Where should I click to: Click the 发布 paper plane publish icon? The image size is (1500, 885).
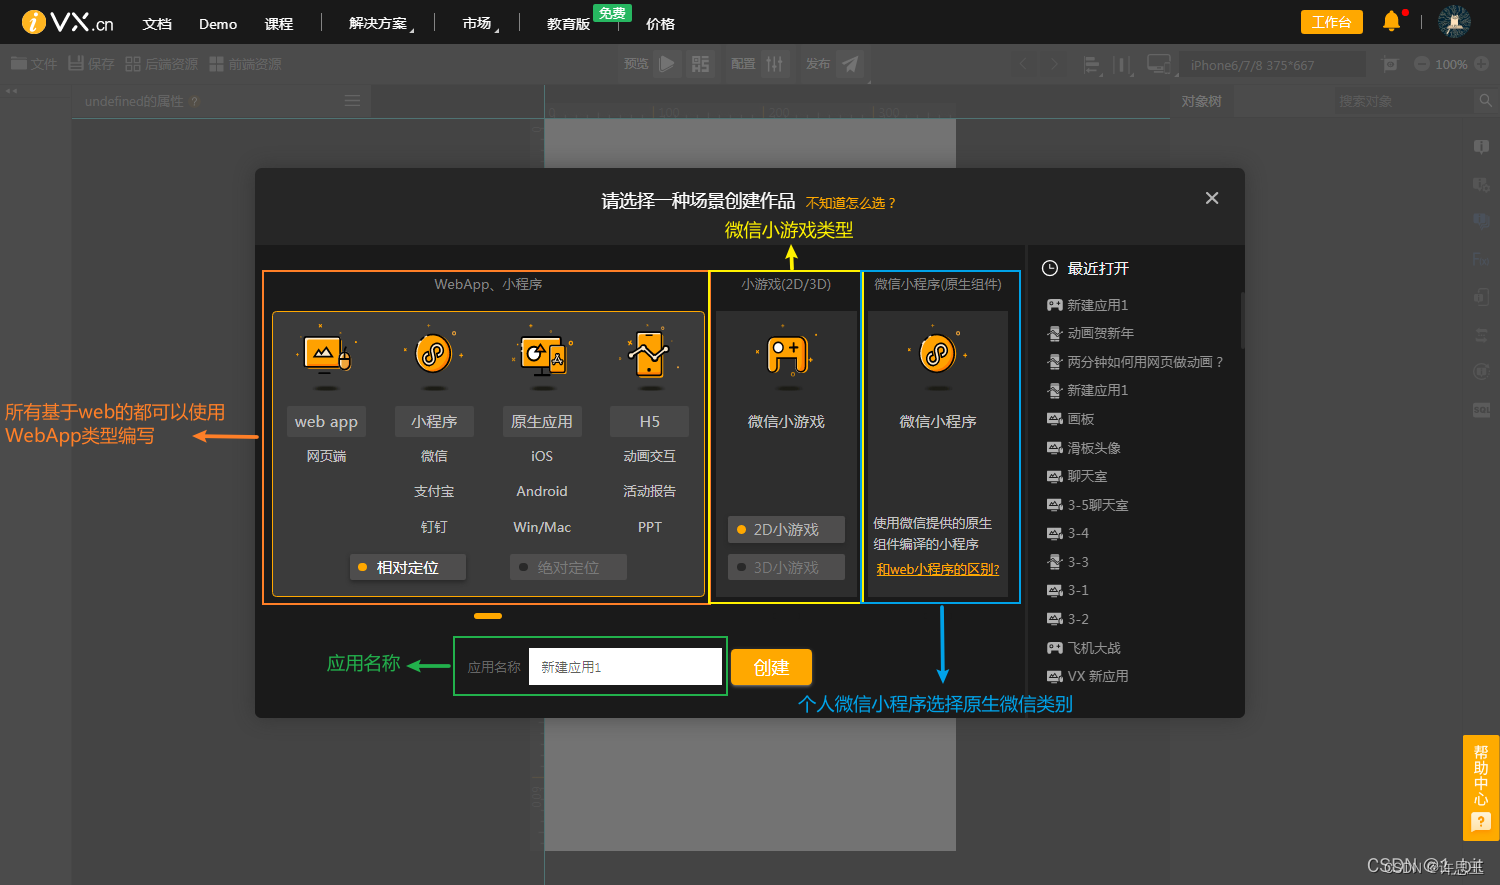(849, 63)
